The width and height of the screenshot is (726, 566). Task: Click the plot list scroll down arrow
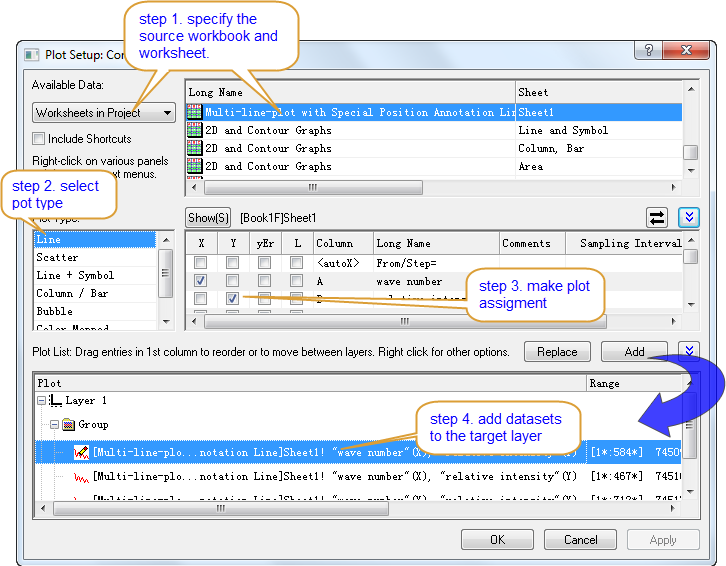[690, 491]
